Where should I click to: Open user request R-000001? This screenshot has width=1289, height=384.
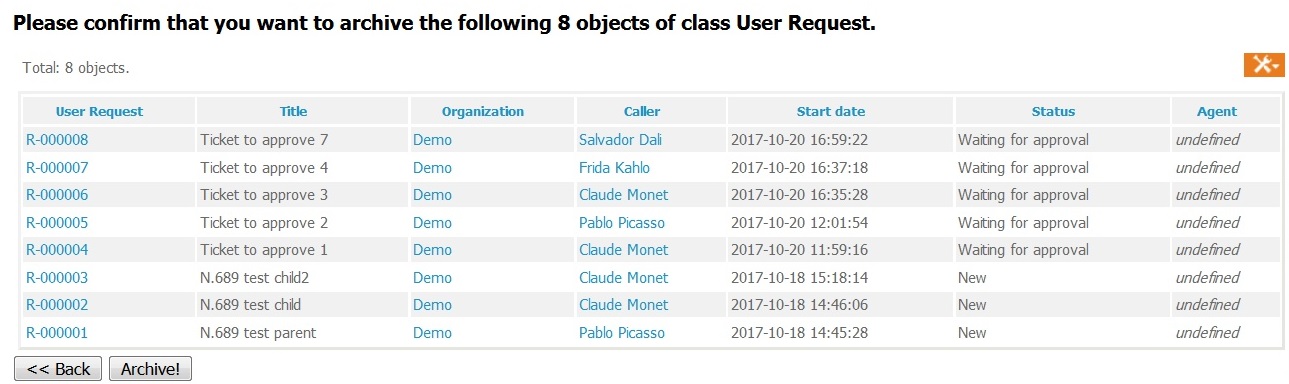tap(57, 332)
